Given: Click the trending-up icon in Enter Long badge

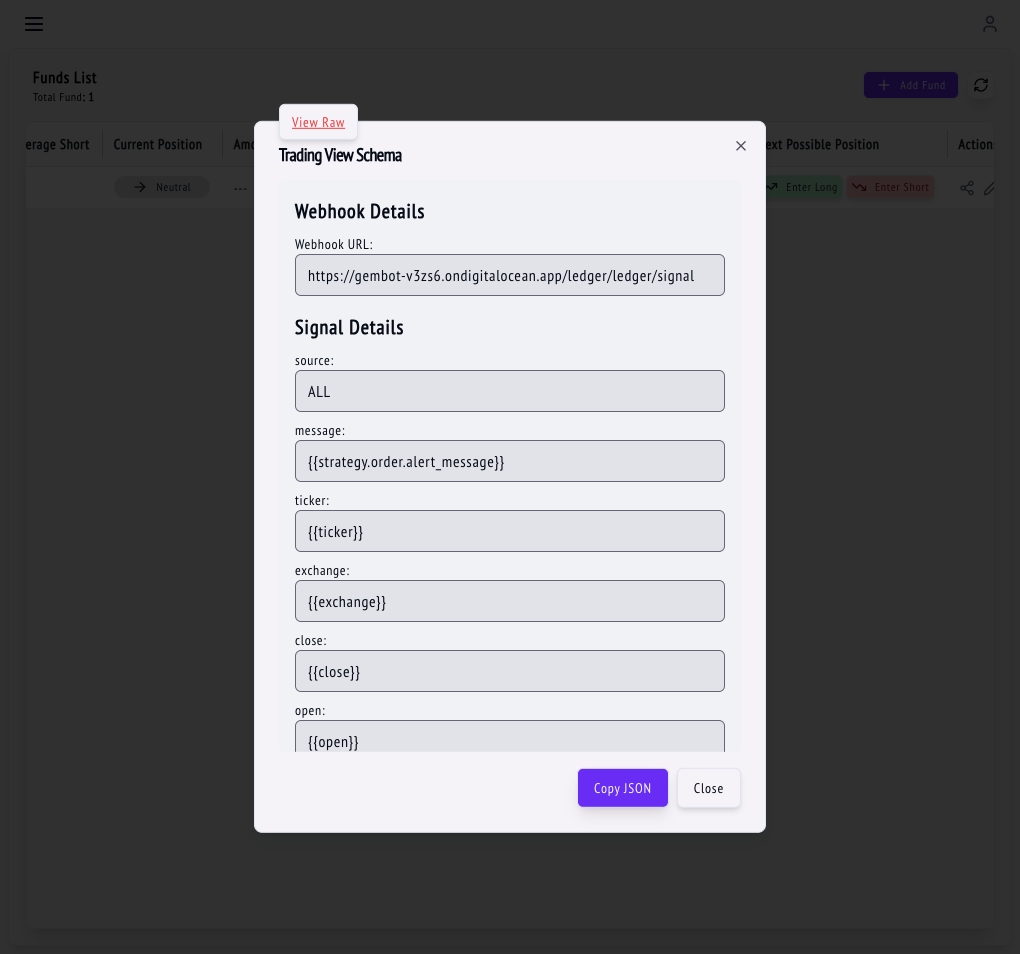Looking at the screenshot, I should (771, 187).
